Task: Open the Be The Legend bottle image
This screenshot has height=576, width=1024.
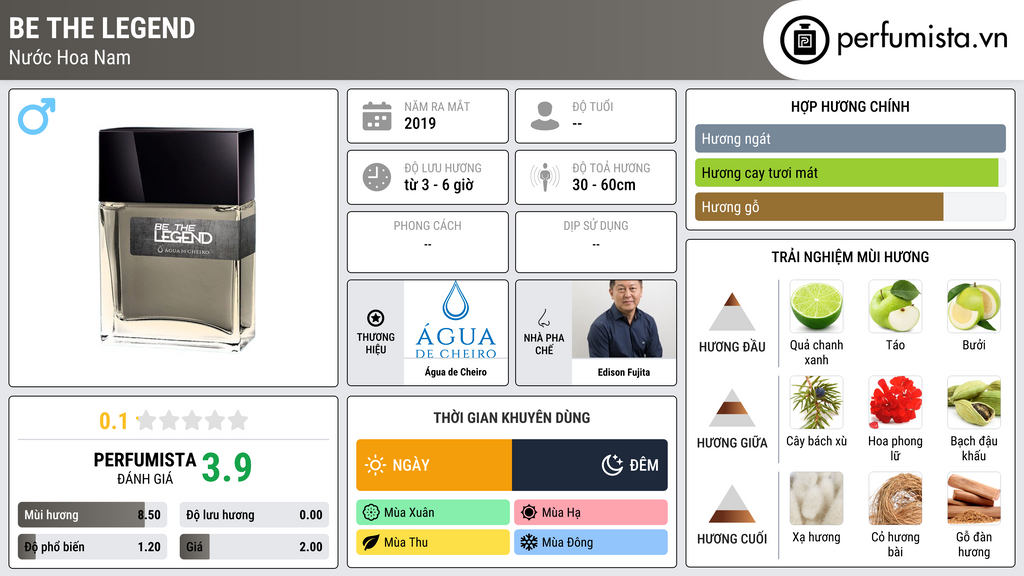Action: point(176,238)
